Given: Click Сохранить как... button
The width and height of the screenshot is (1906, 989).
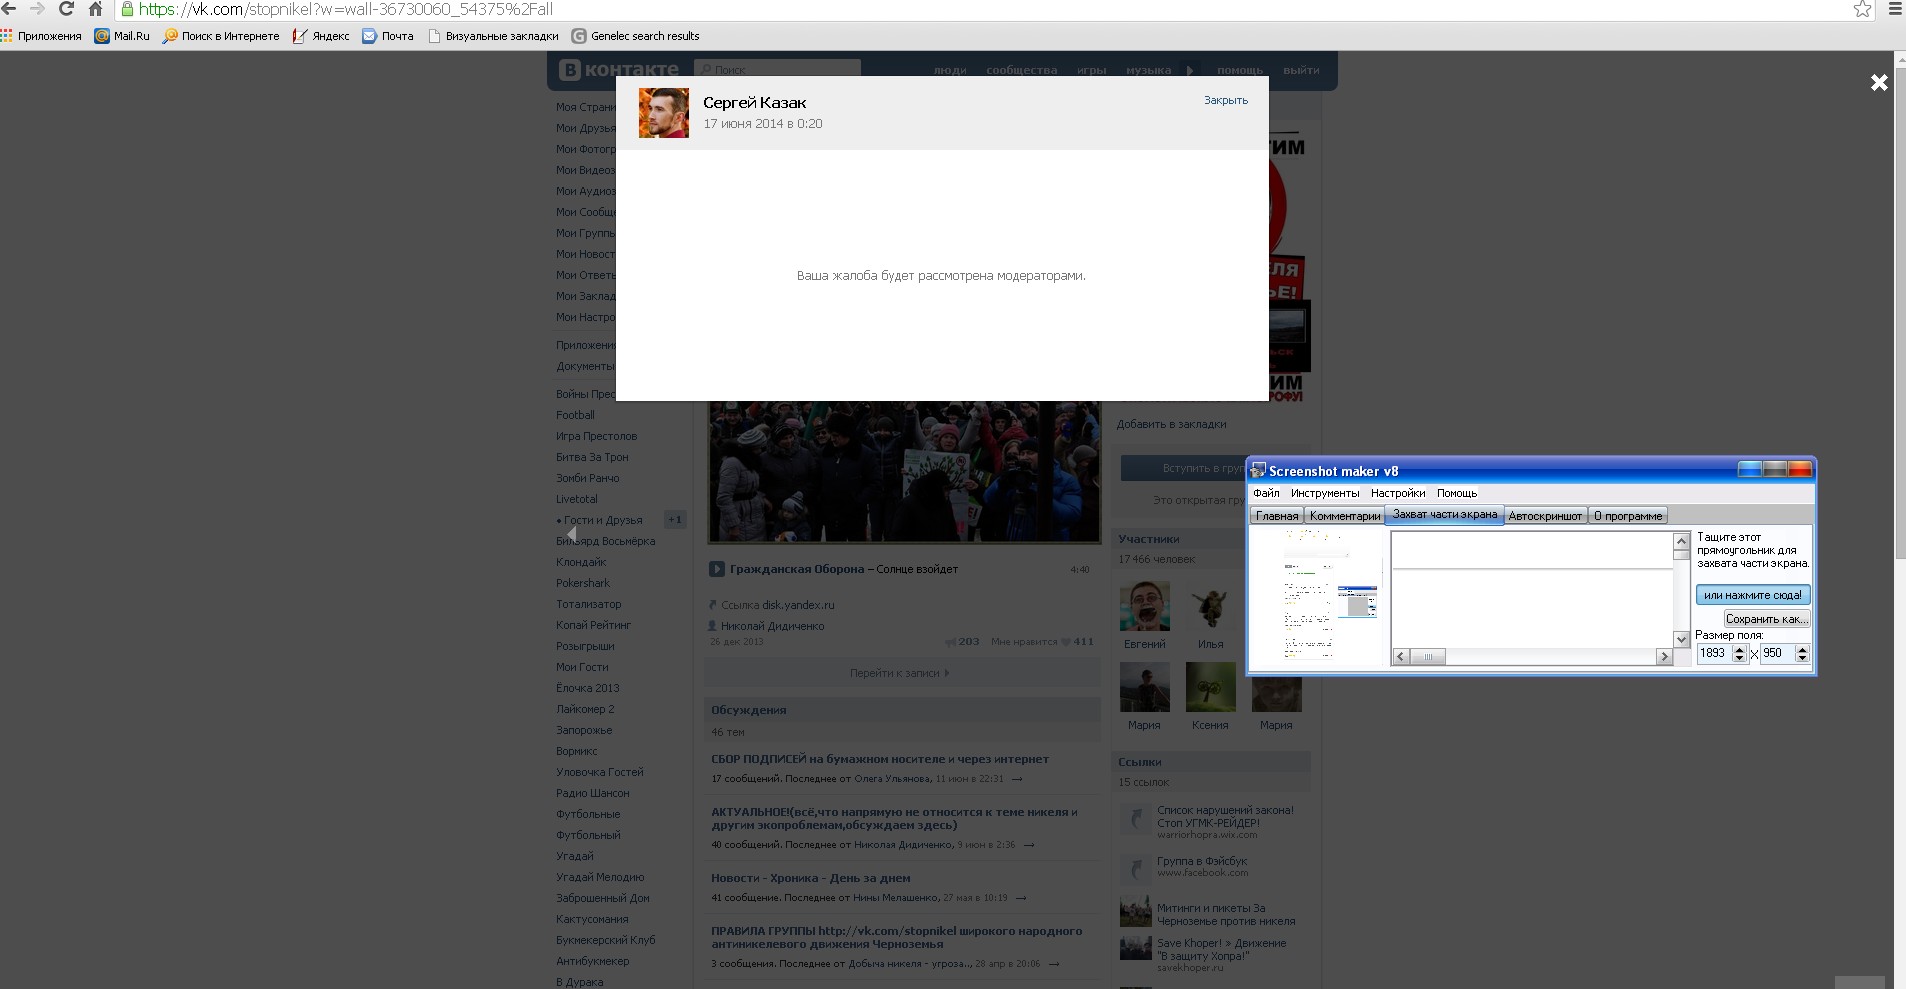Looking at the screenshot, I should pos(1767,619).
